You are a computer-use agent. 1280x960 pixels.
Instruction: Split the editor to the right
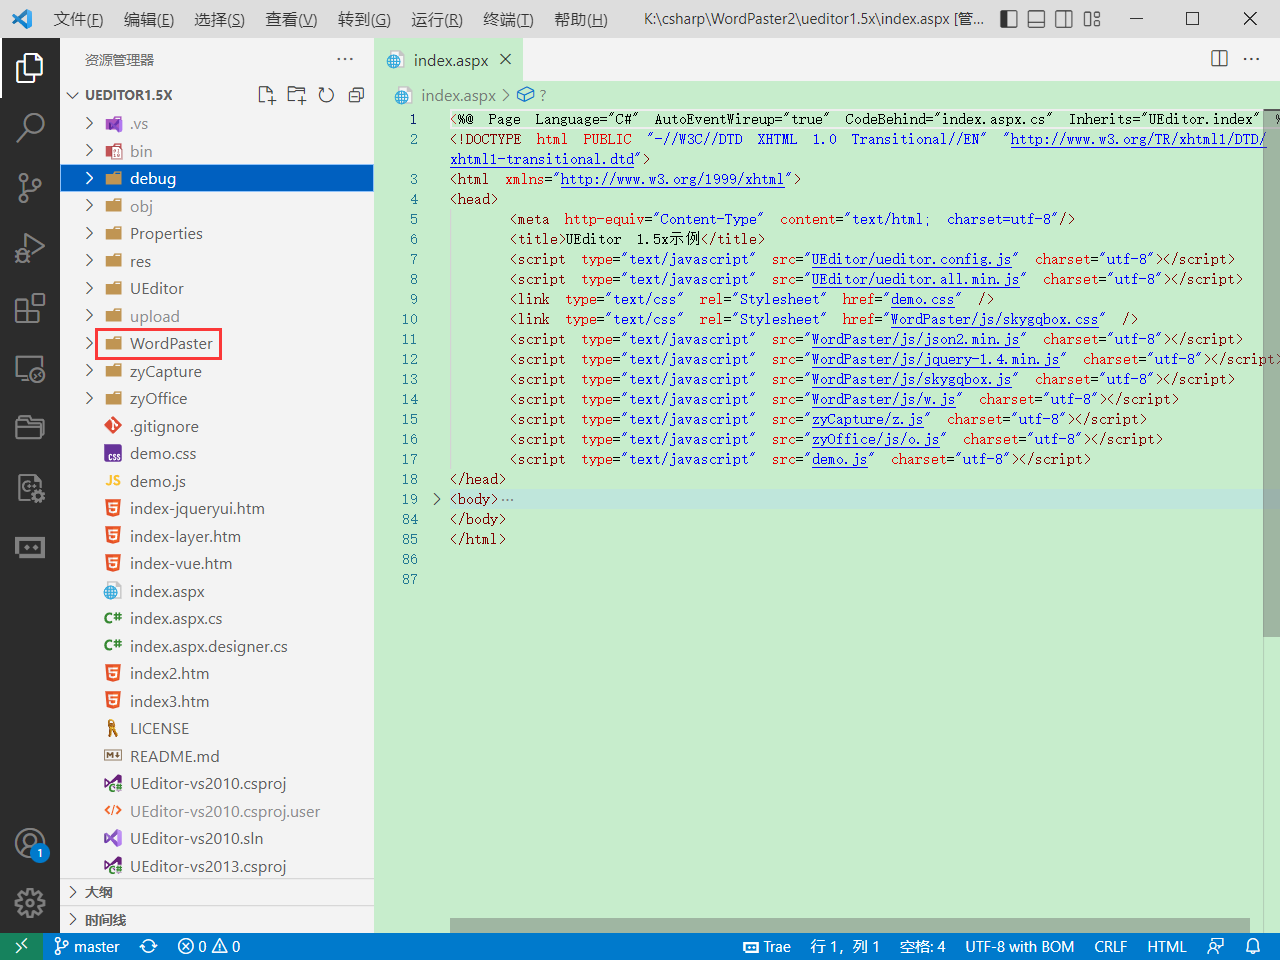point(1219,59)
